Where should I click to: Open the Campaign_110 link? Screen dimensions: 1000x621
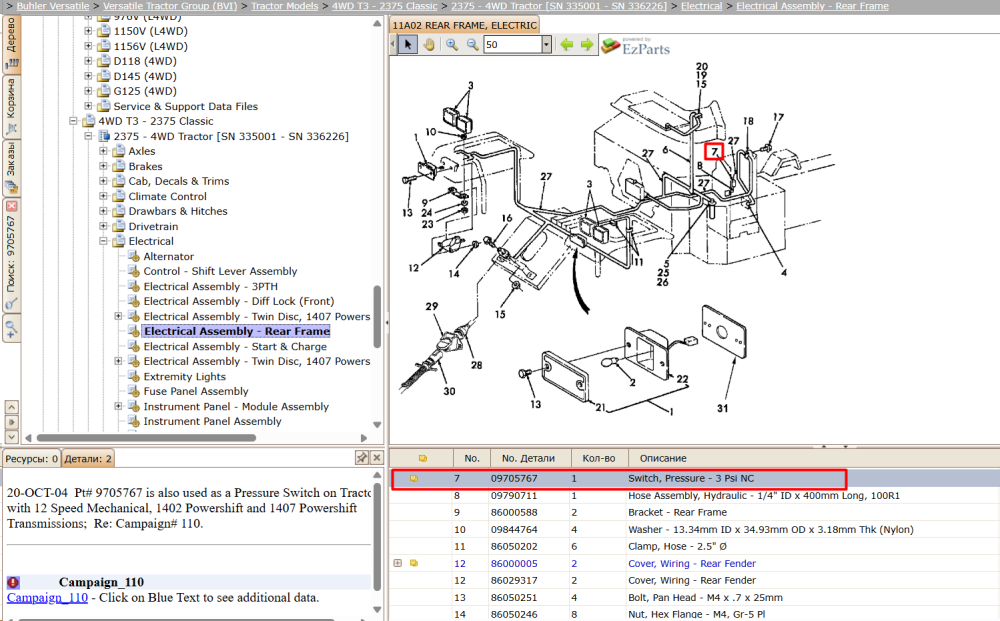tap(47, 597)
